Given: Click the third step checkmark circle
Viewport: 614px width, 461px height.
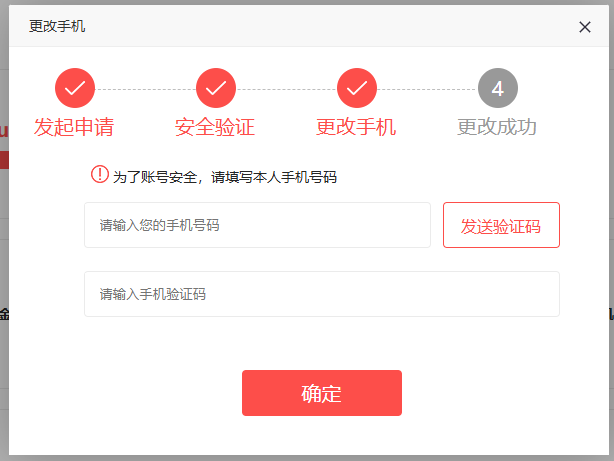Looking at the screenshot, I should pos(357,88).
